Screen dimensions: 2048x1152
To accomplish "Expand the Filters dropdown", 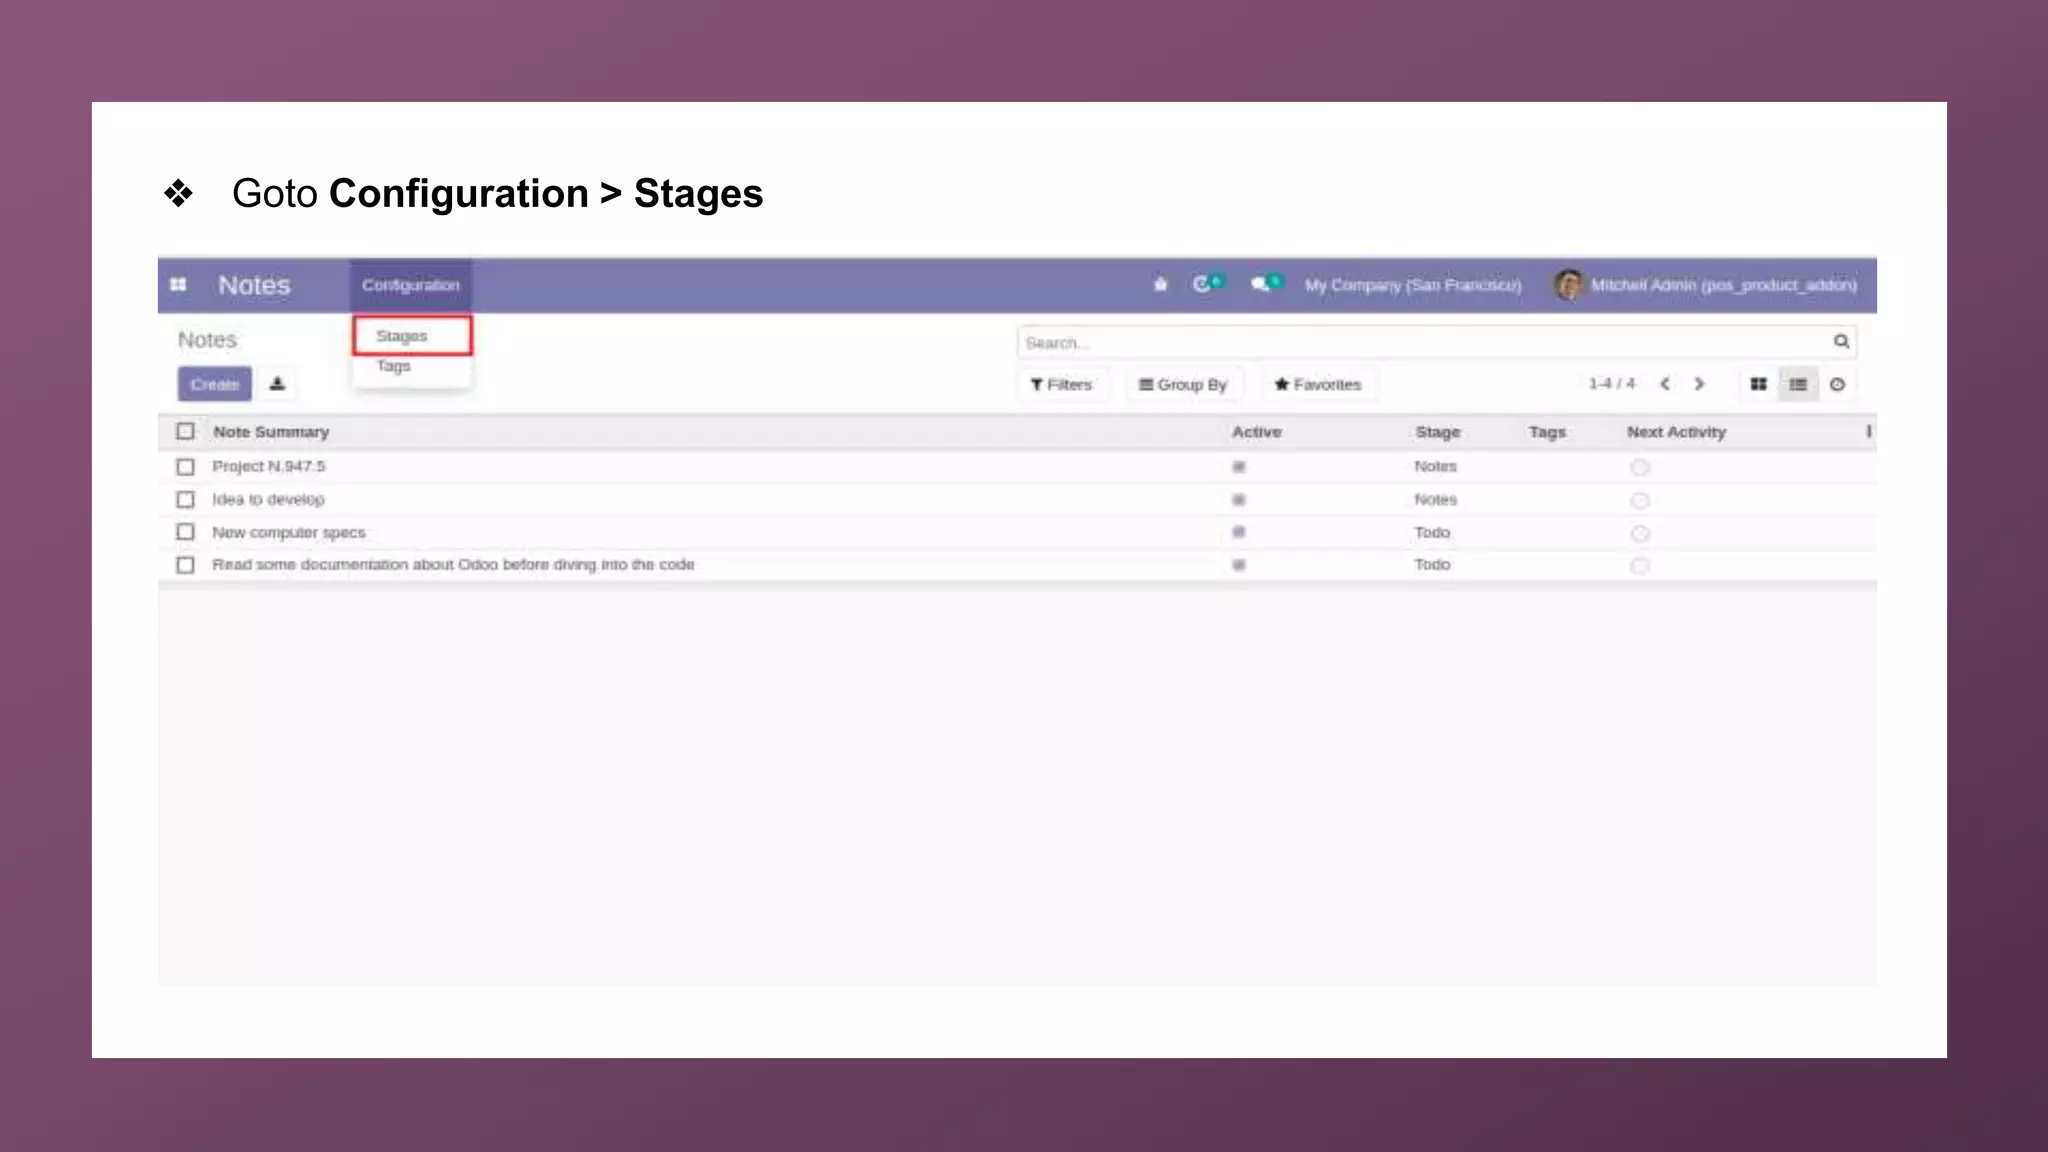I will pyautogui.click(x=1061, y=384).
